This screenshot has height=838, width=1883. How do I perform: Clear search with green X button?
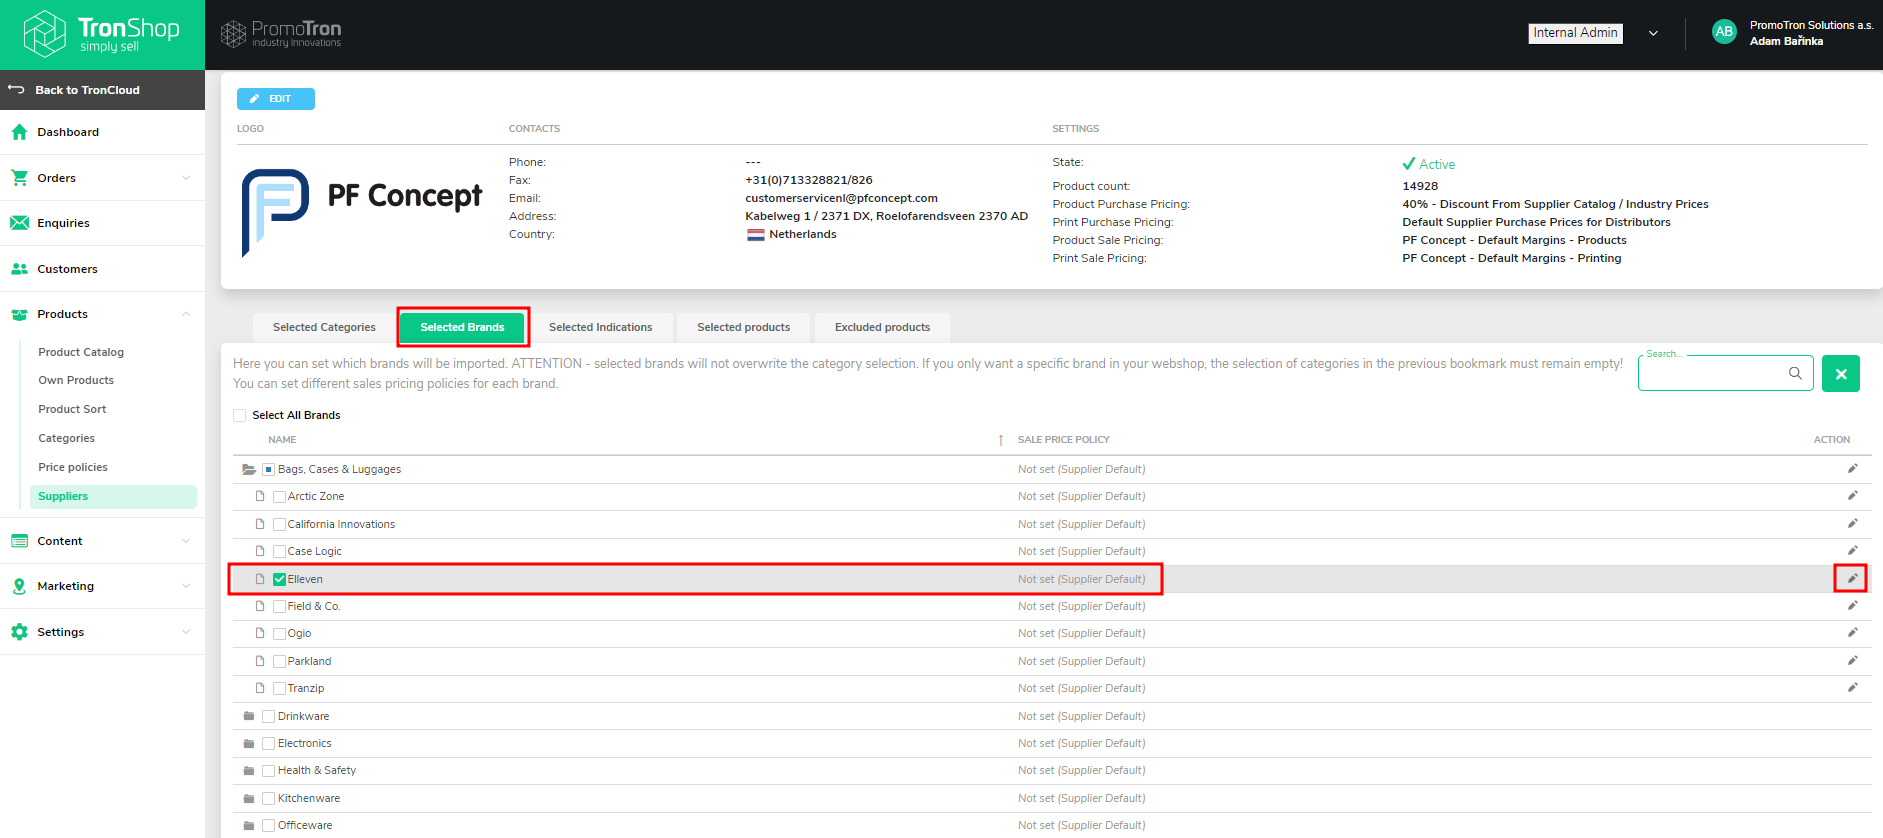click(x=1841, y=374)
